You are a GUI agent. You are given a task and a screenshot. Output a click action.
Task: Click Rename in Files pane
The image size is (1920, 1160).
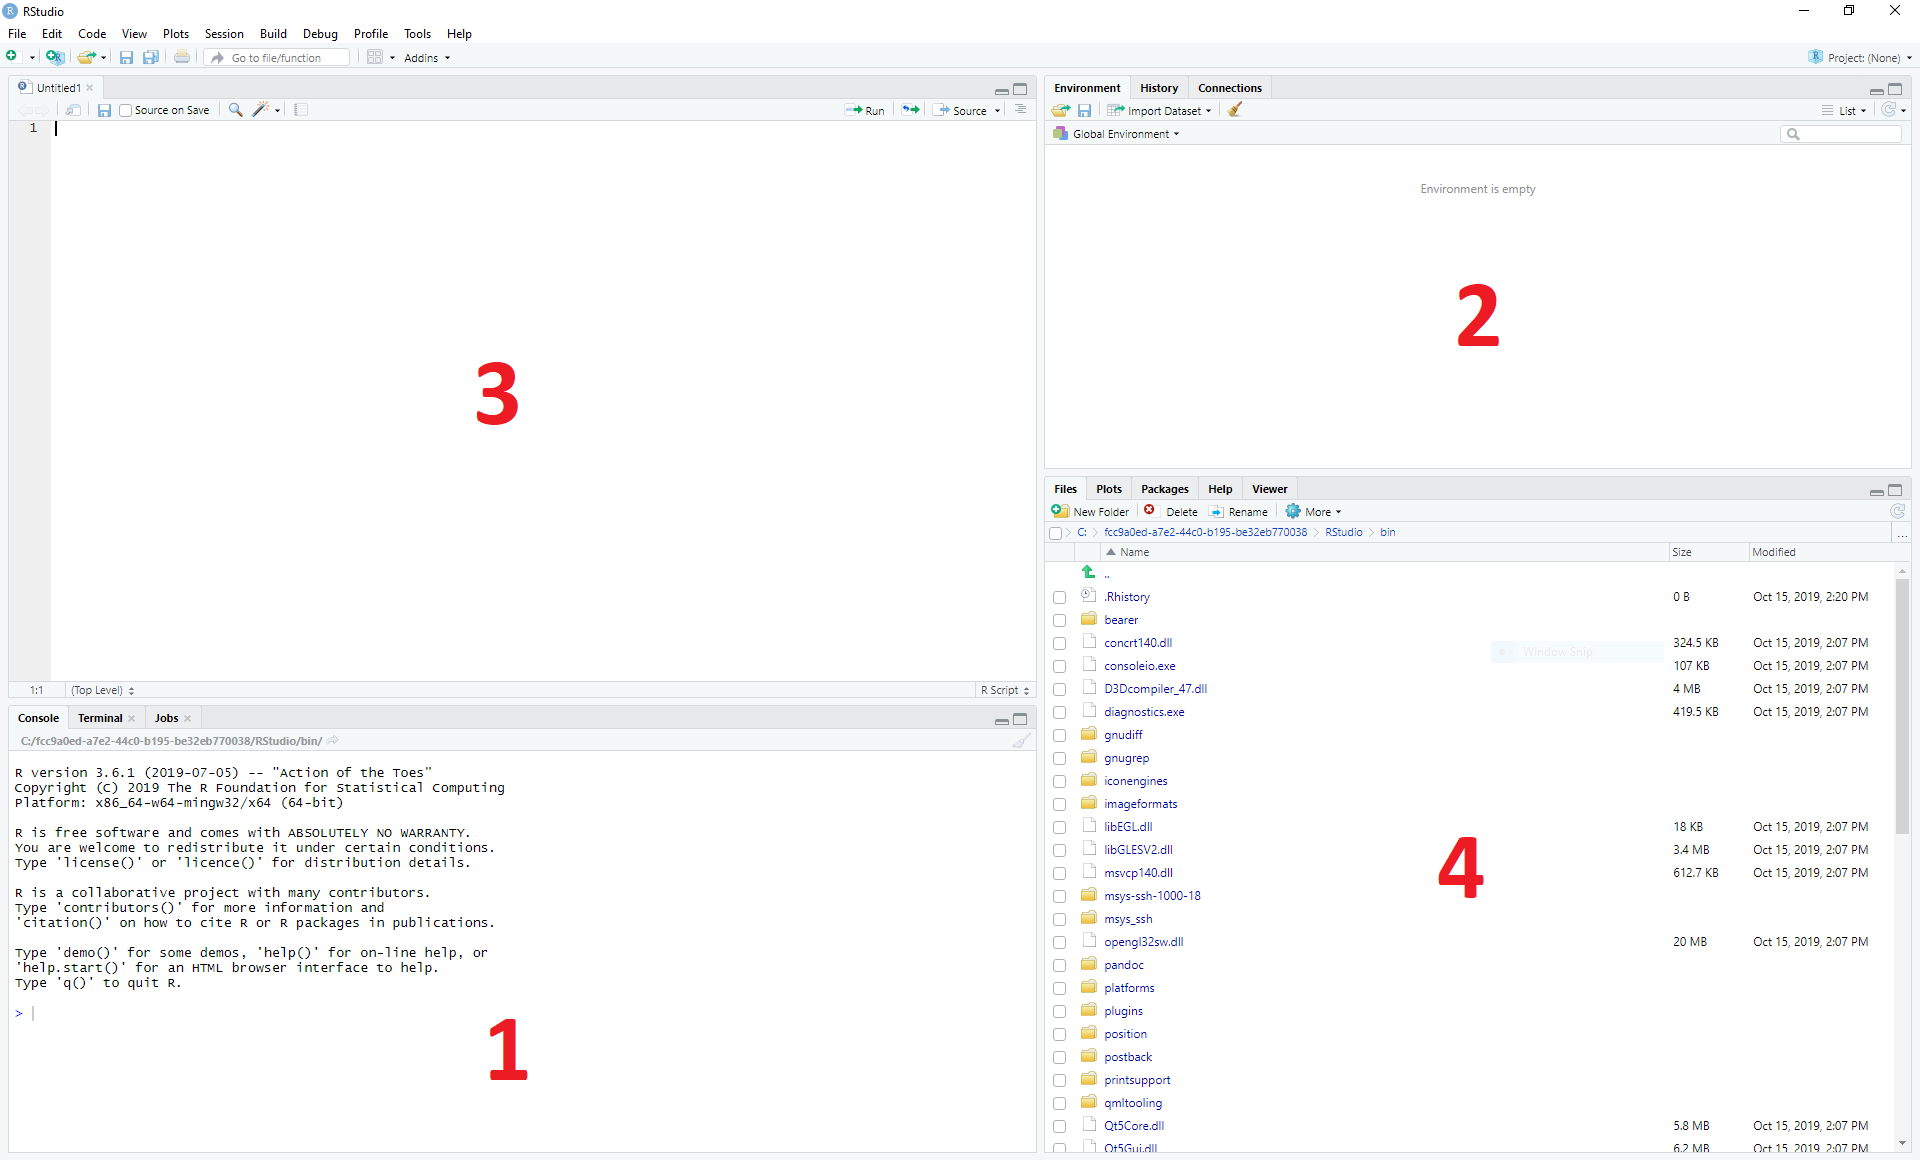[x=1238, y=511]
